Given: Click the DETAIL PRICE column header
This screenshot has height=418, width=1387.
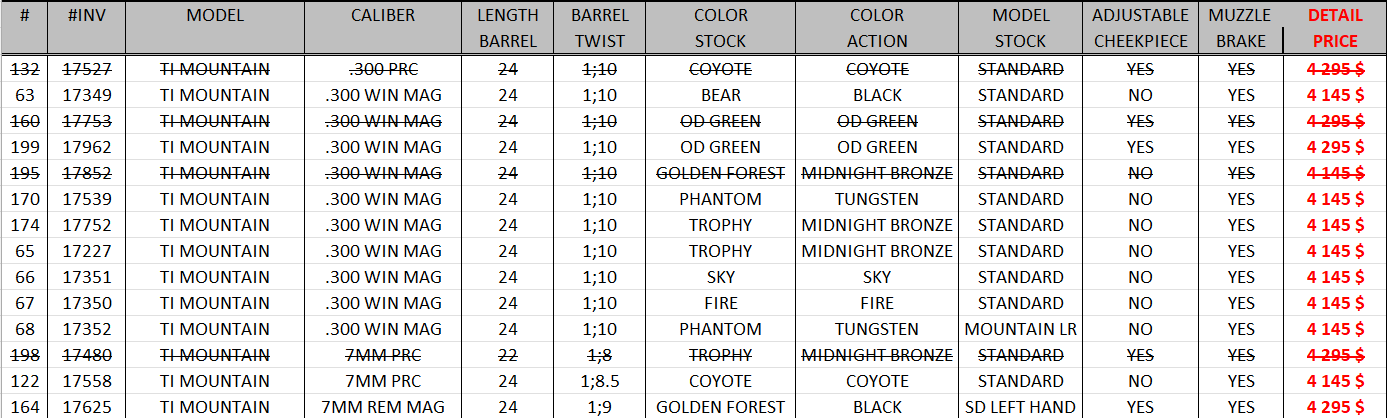Looking at the screenshot, I should click(1334, 28).
